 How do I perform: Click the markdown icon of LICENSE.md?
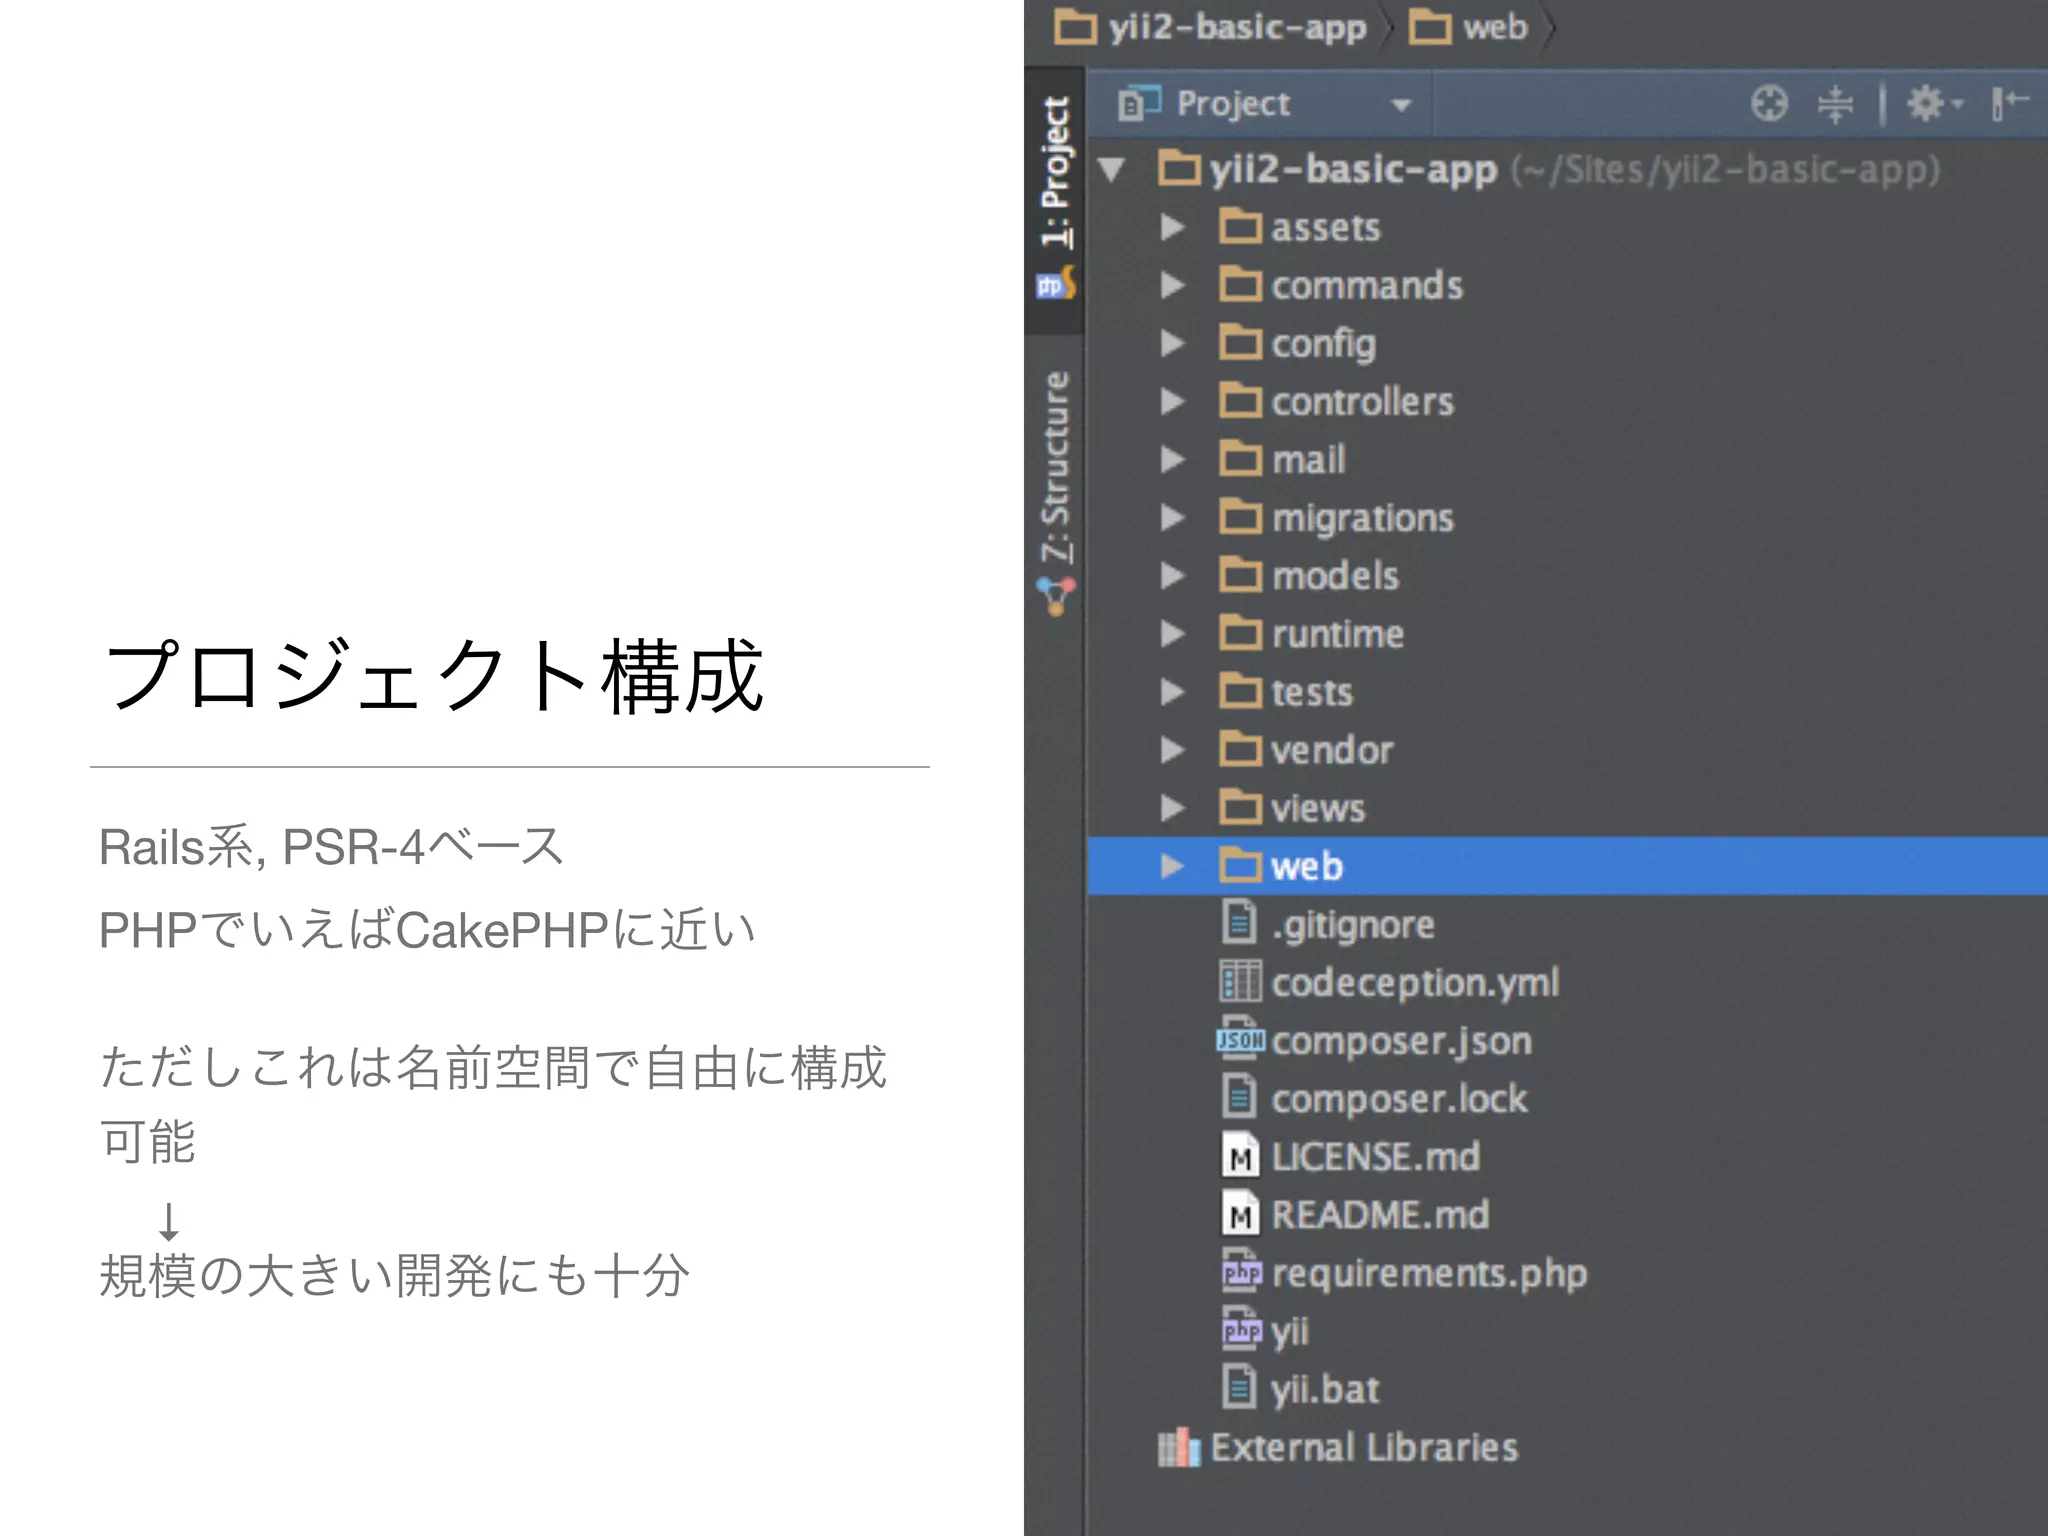pyautogui.click(x=1240, y=1156)
